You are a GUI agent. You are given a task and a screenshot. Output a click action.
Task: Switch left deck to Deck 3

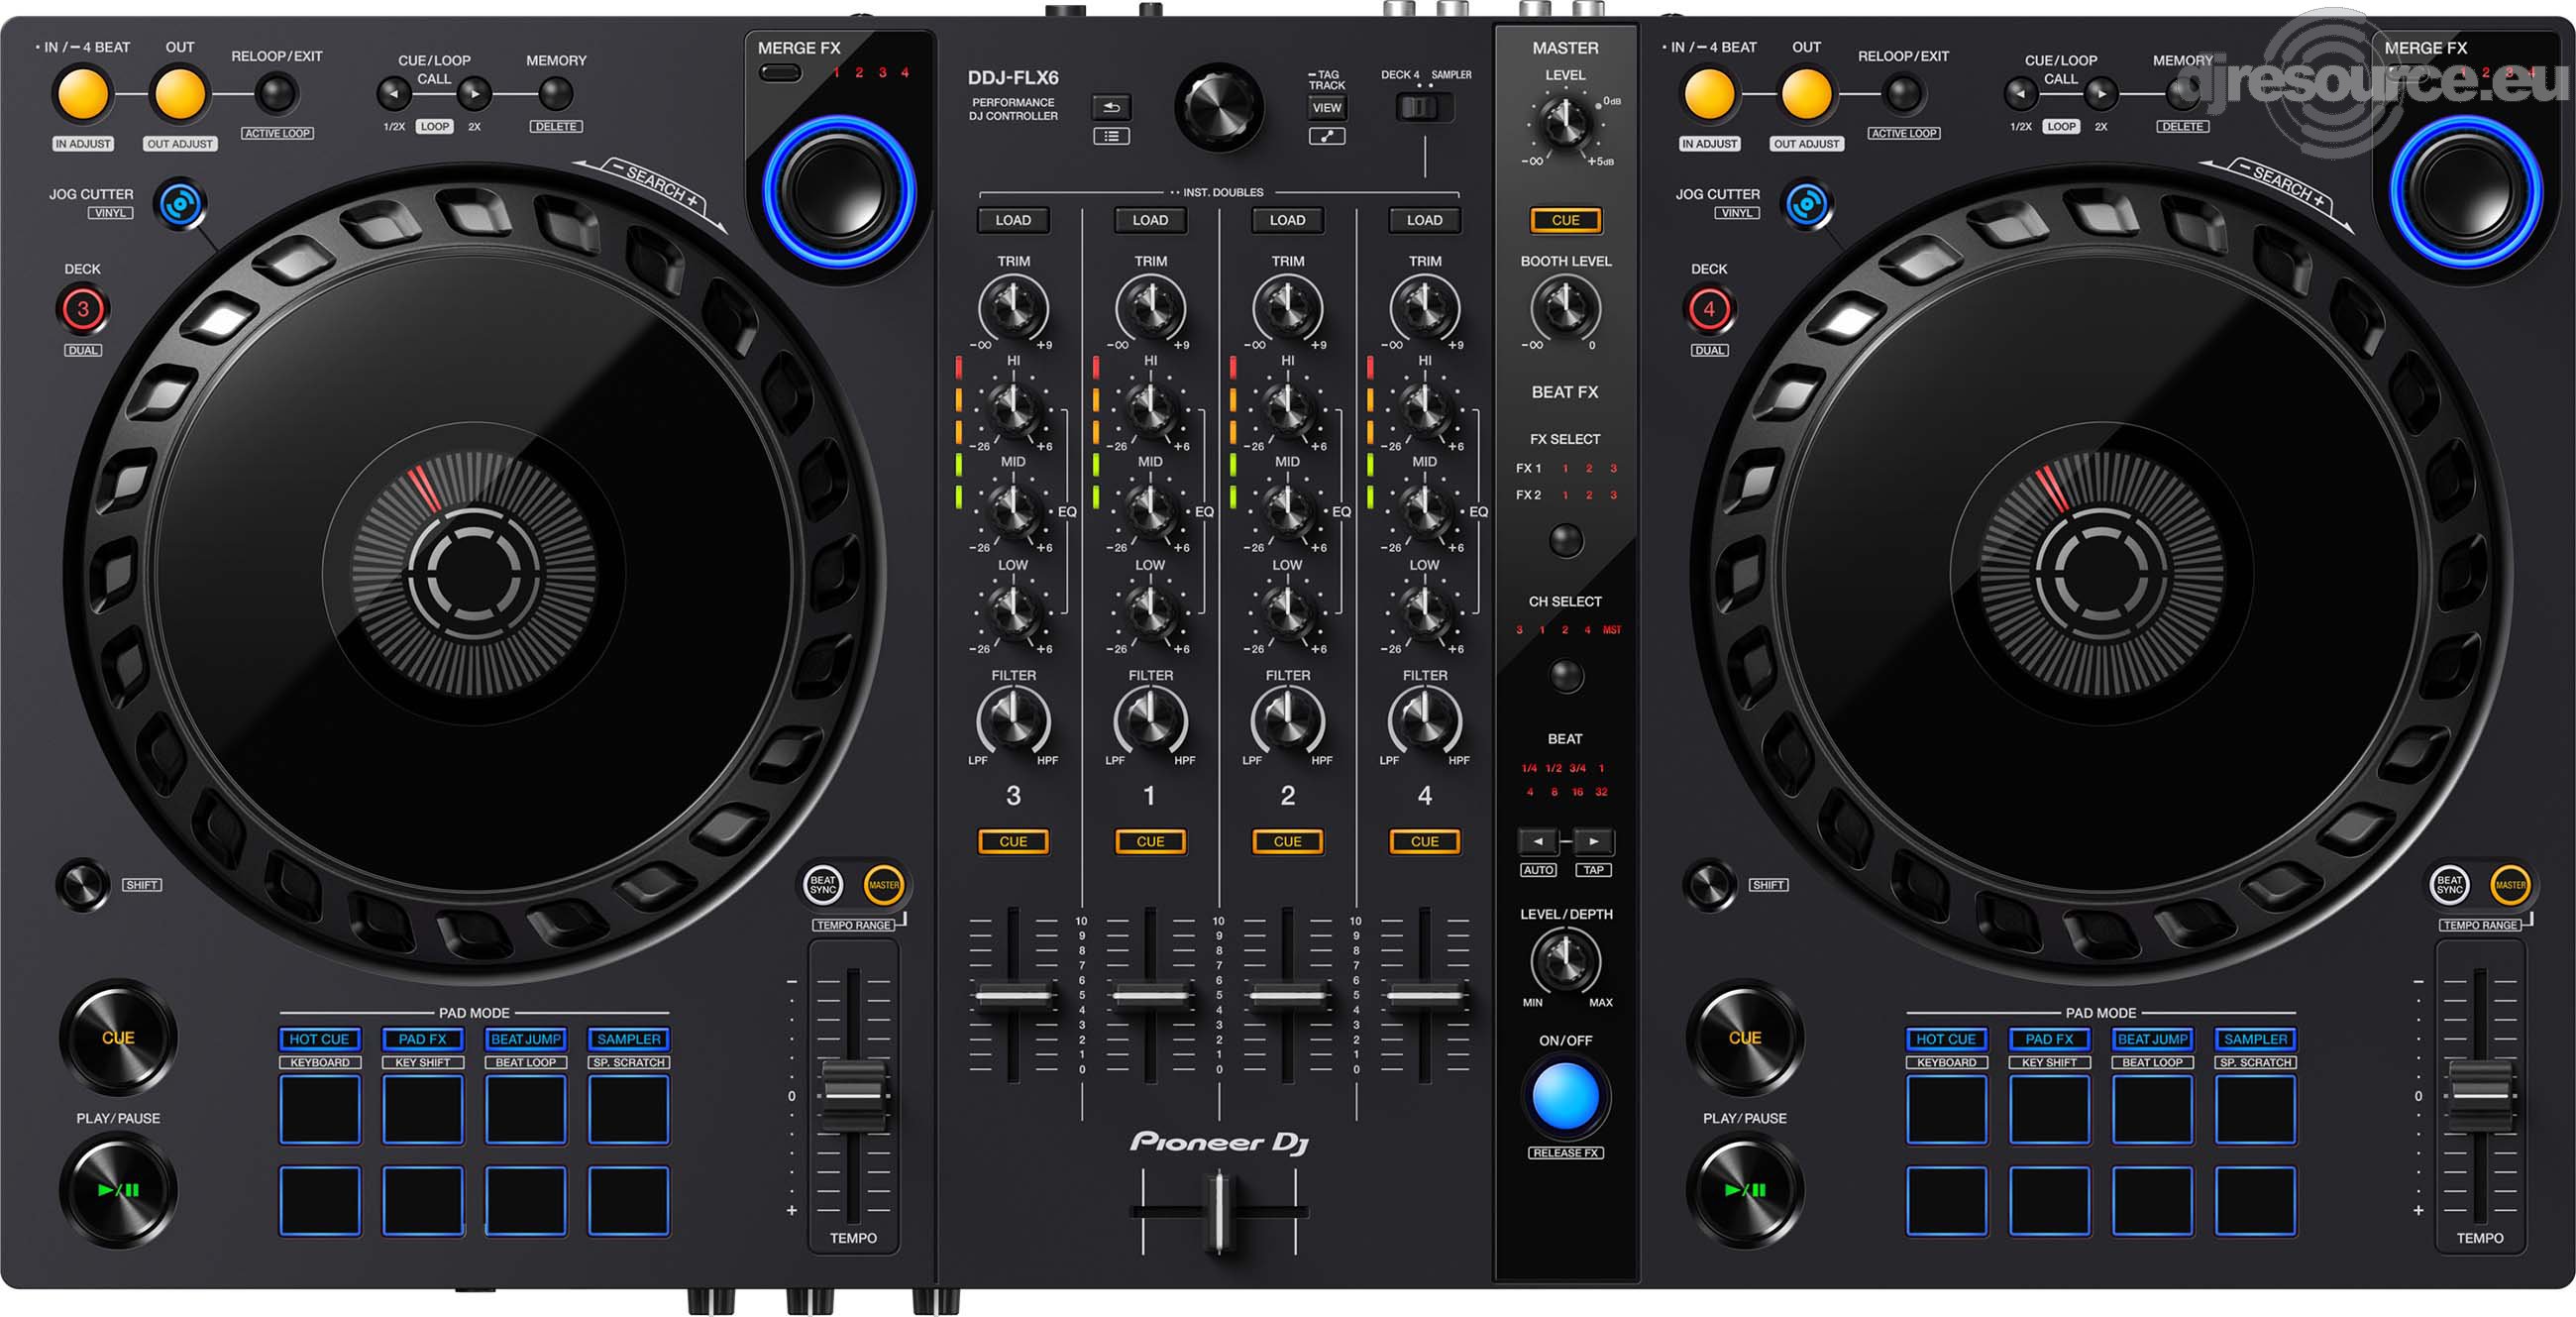(83, 309)
